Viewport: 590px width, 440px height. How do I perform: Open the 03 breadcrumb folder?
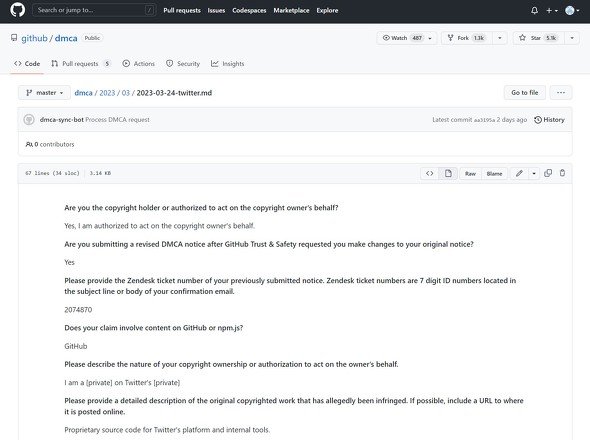[126, 93]
